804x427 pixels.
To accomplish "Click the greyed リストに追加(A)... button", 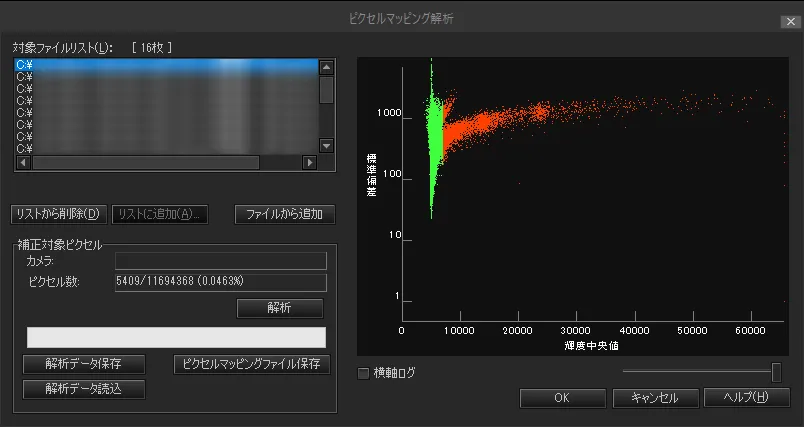I will coord(160,214).
